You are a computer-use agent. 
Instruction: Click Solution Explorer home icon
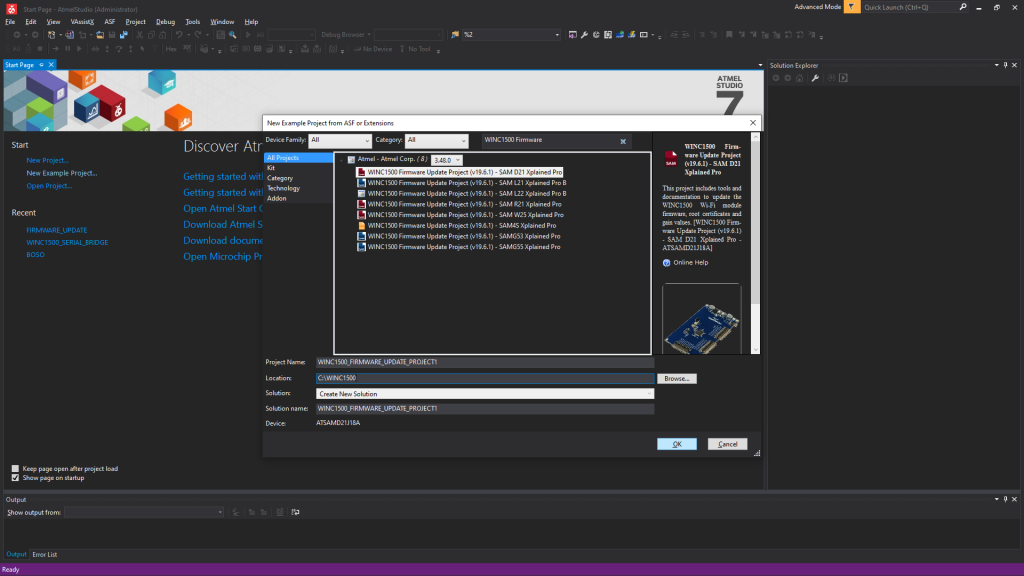point(800,78)
